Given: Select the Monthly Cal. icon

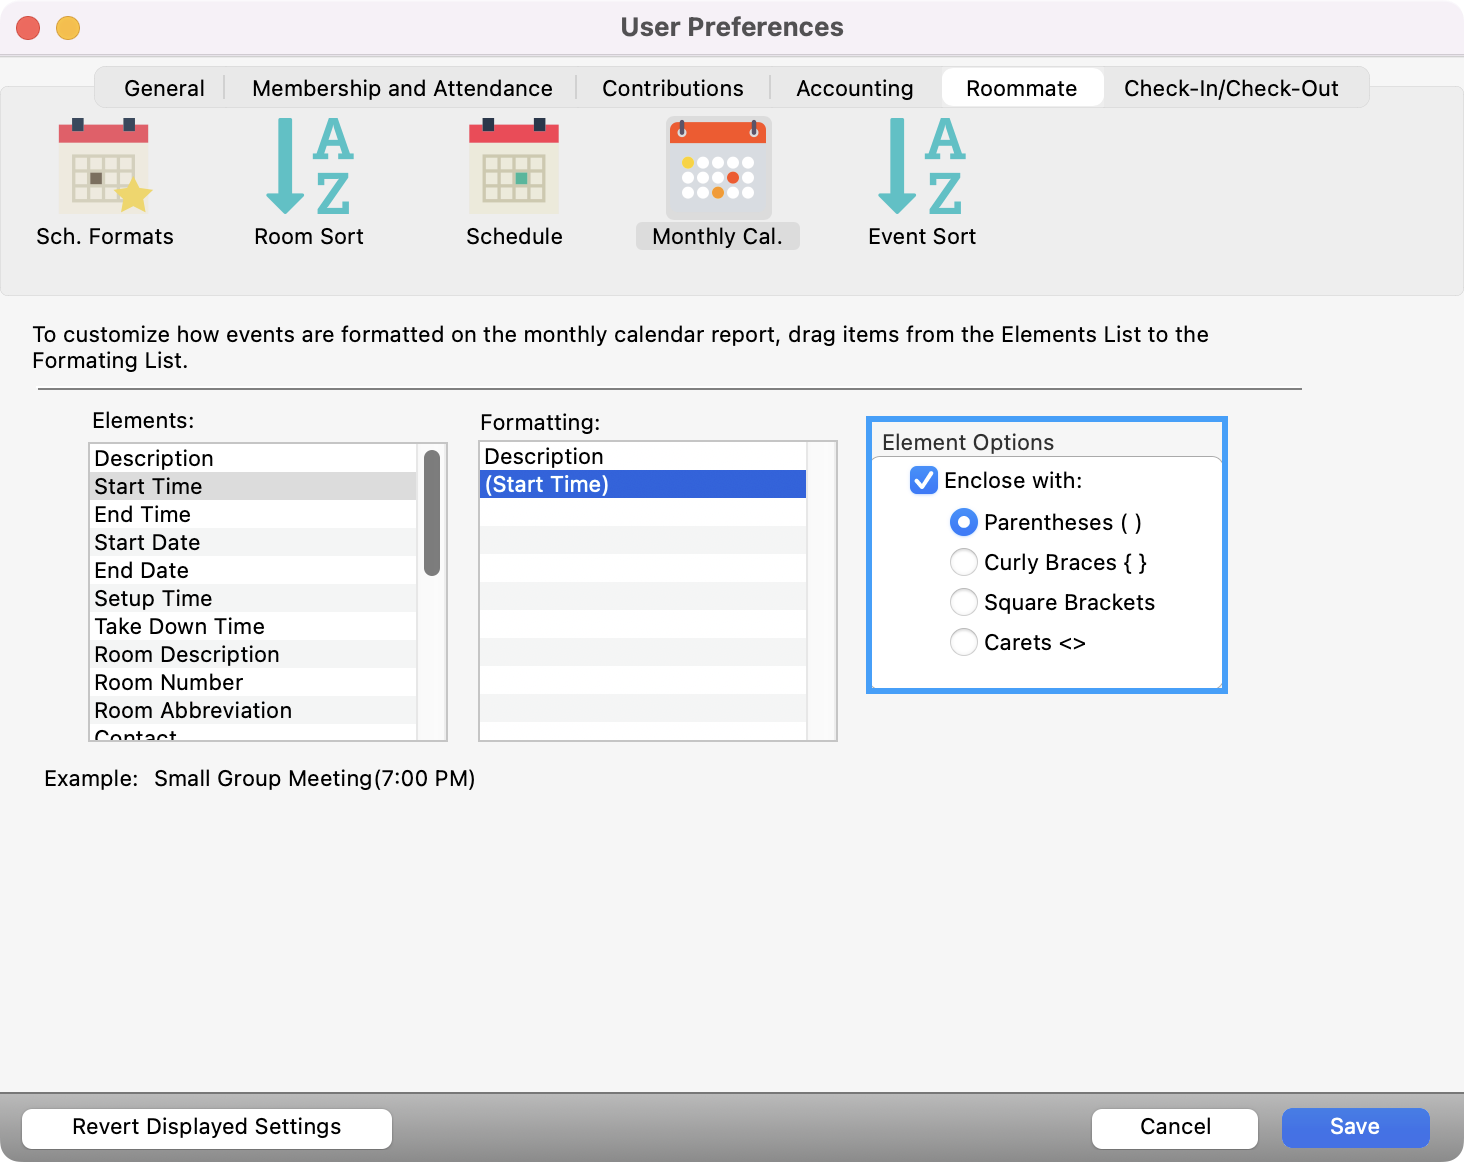Looking at the screenshot, I should [x=718, y=169].
